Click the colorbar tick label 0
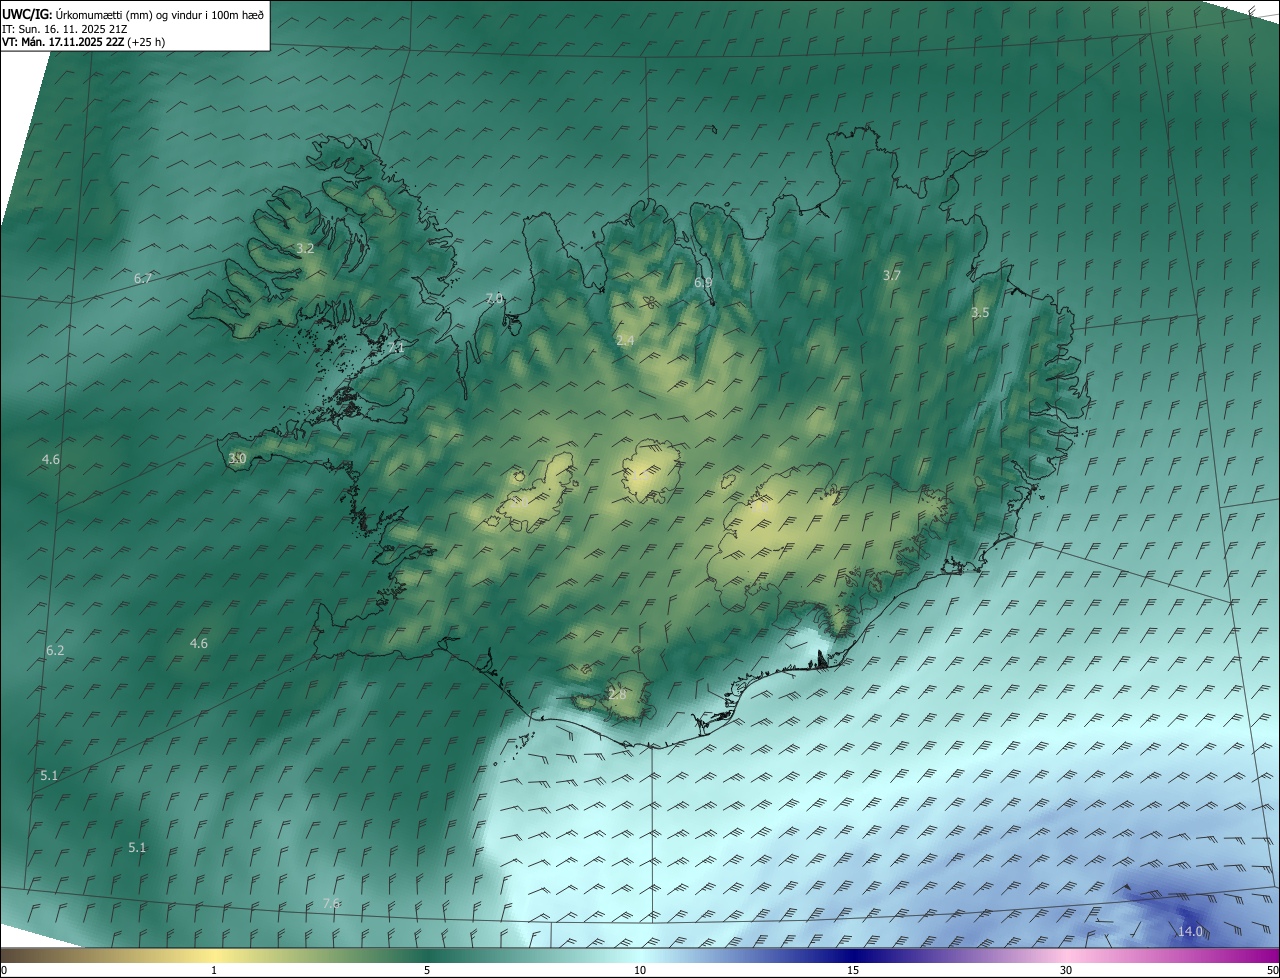The width and height of the screenshot is (1280, 978). pyautogui.click(x=4, y=970)
